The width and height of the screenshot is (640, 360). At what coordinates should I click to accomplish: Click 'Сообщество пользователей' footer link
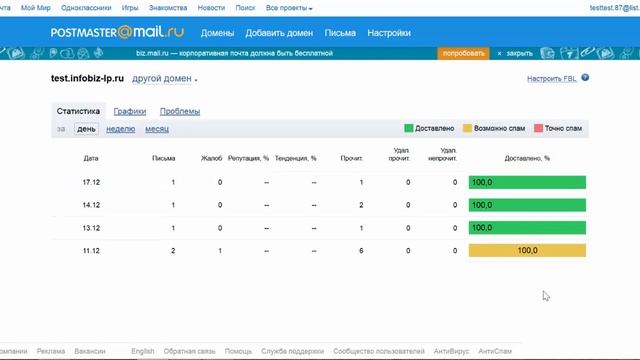pos(379,351)
